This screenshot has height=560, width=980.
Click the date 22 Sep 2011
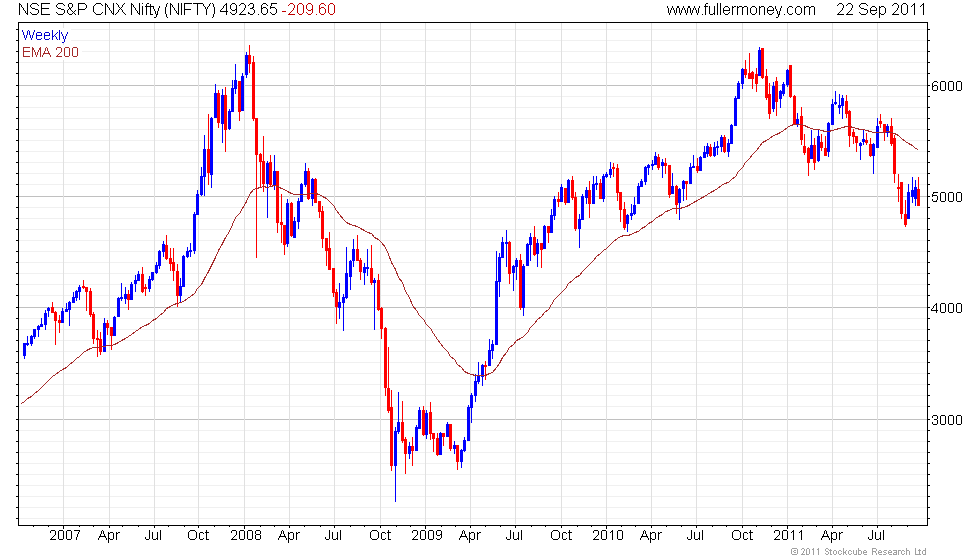881,10
